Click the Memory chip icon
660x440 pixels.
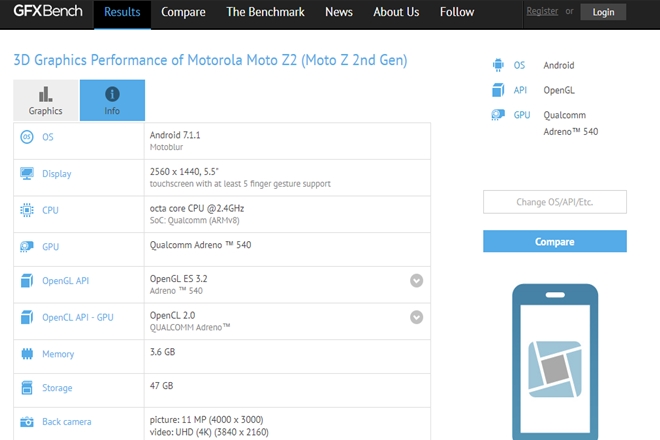(27, 354)
